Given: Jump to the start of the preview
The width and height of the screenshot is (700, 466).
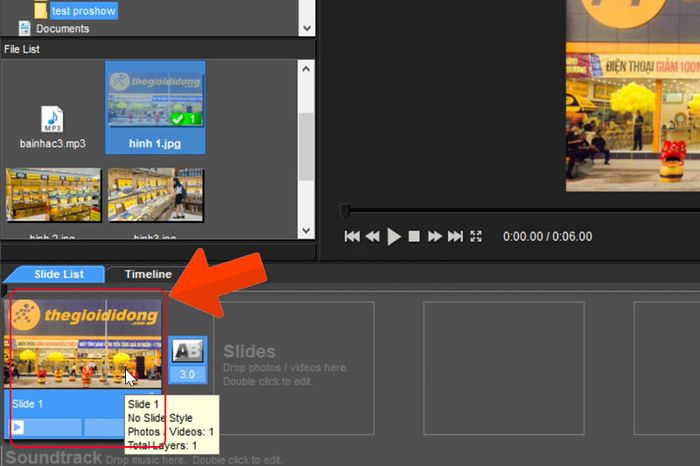Looking at the screenshot, I should pyautogui.click(x=352, y=236).
